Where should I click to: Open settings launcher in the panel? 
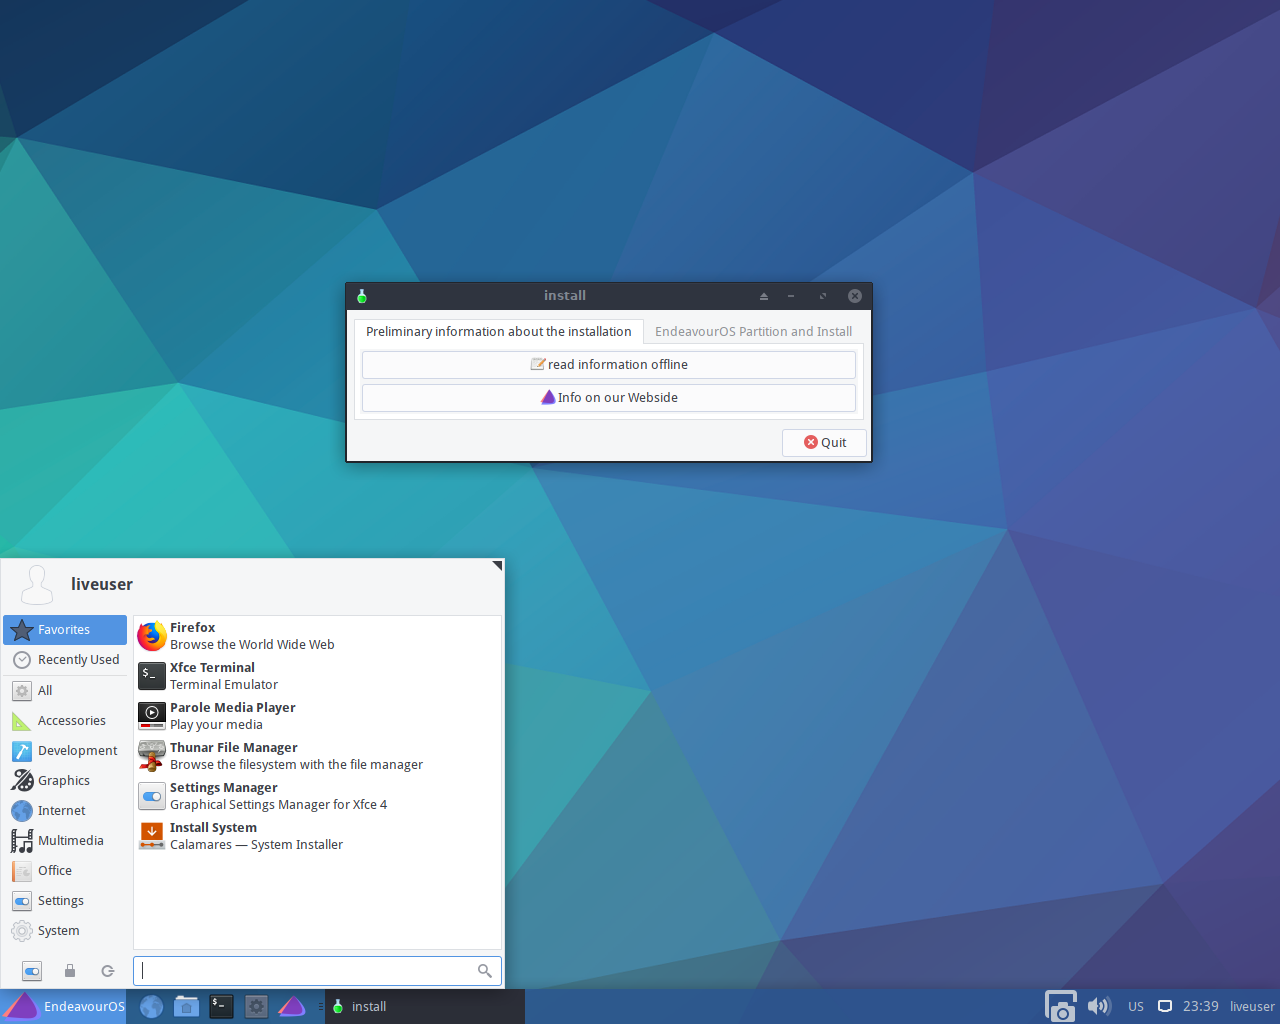(x=256, y=1007)
